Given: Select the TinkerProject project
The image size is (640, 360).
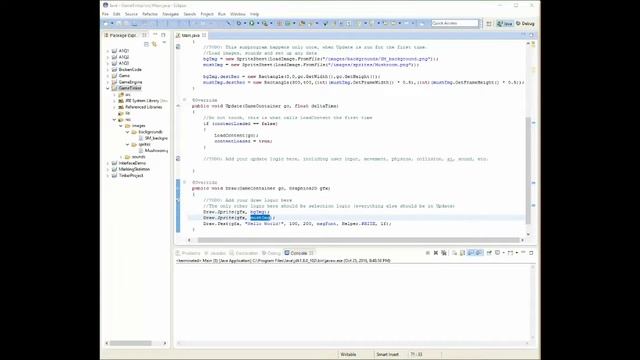Looking at the screenshot, I should pos(127,176).
